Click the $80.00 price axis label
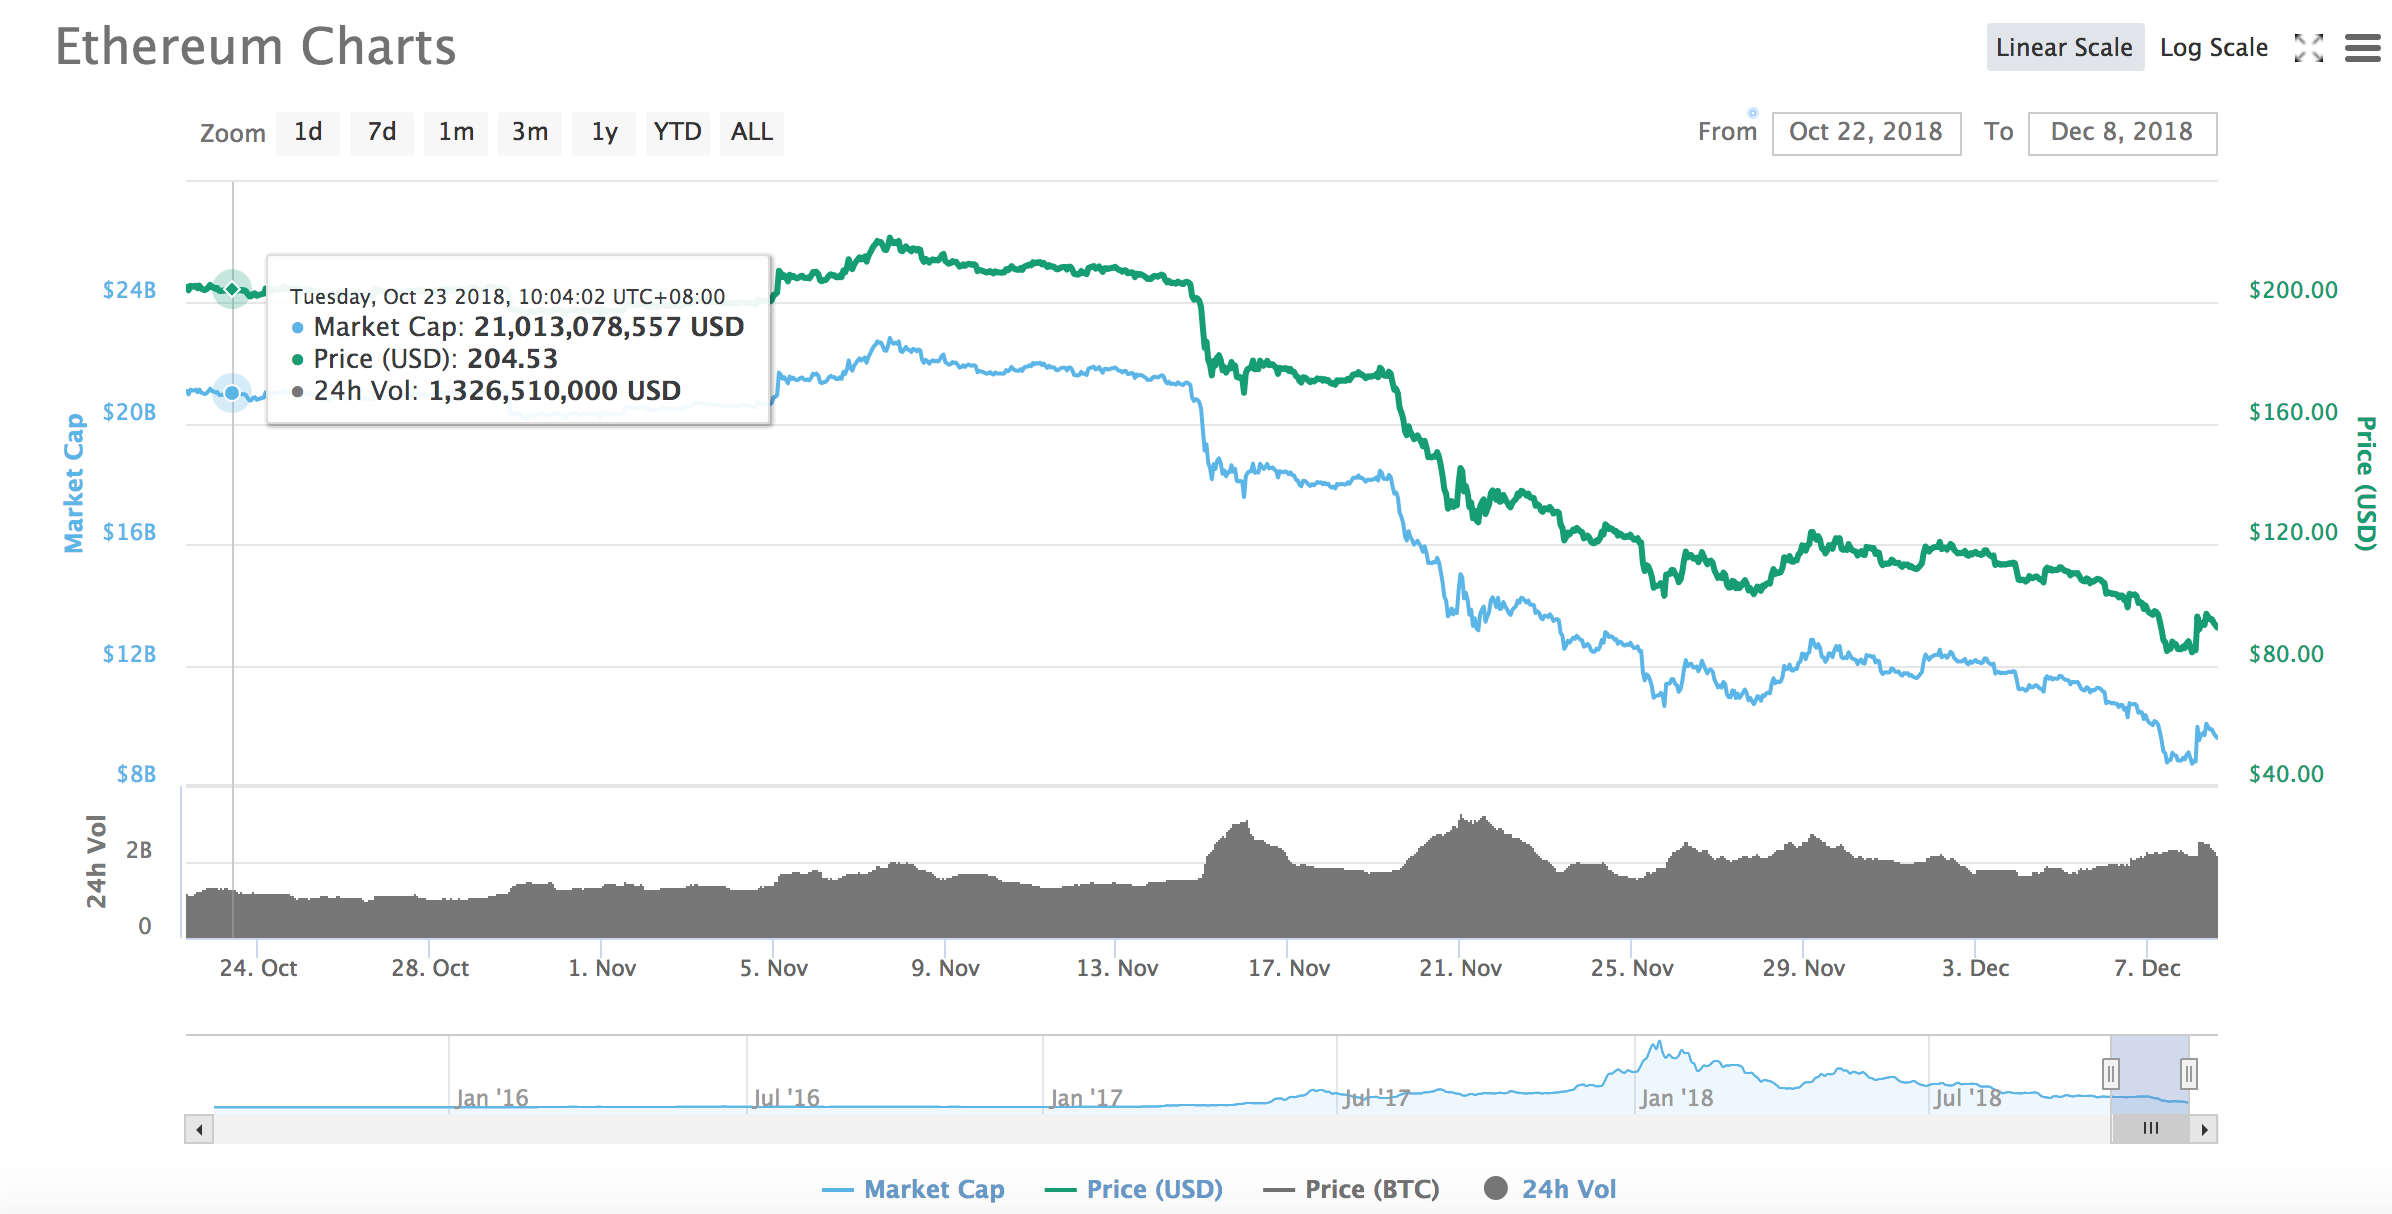This screenshot has height=1214, width=2392. tap(2286, 654)
